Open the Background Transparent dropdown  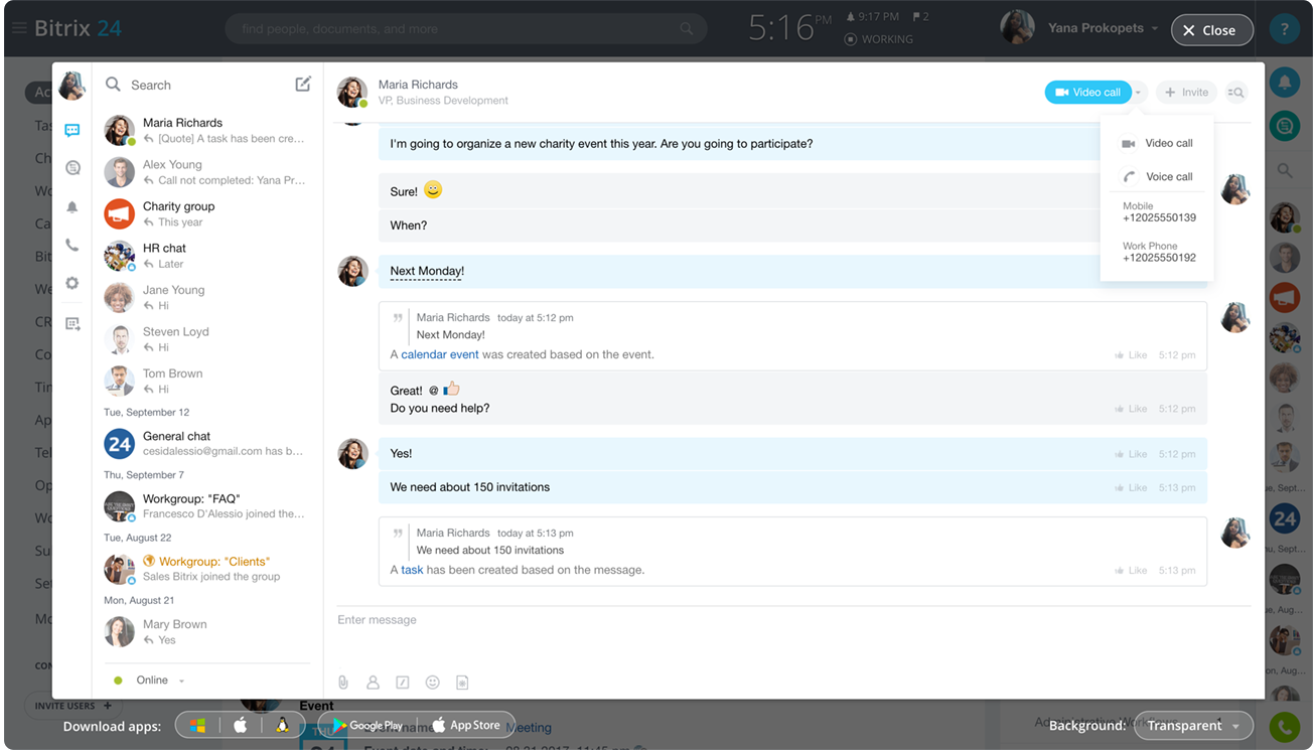pyautogui.click(x=1193, y=726)
